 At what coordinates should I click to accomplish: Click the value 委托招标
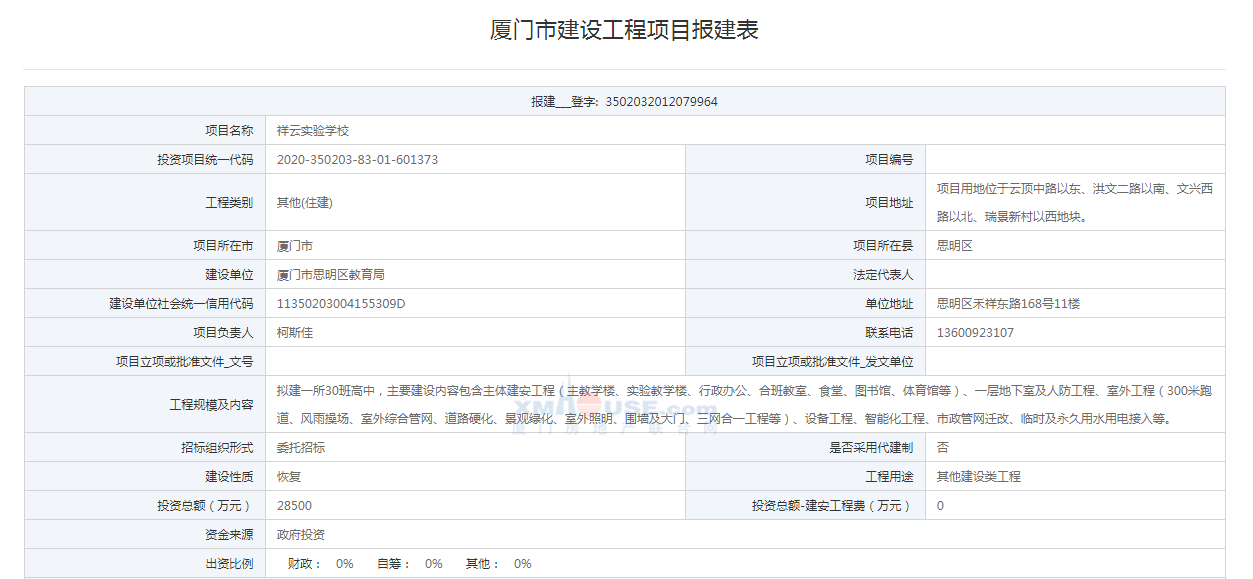301,448
